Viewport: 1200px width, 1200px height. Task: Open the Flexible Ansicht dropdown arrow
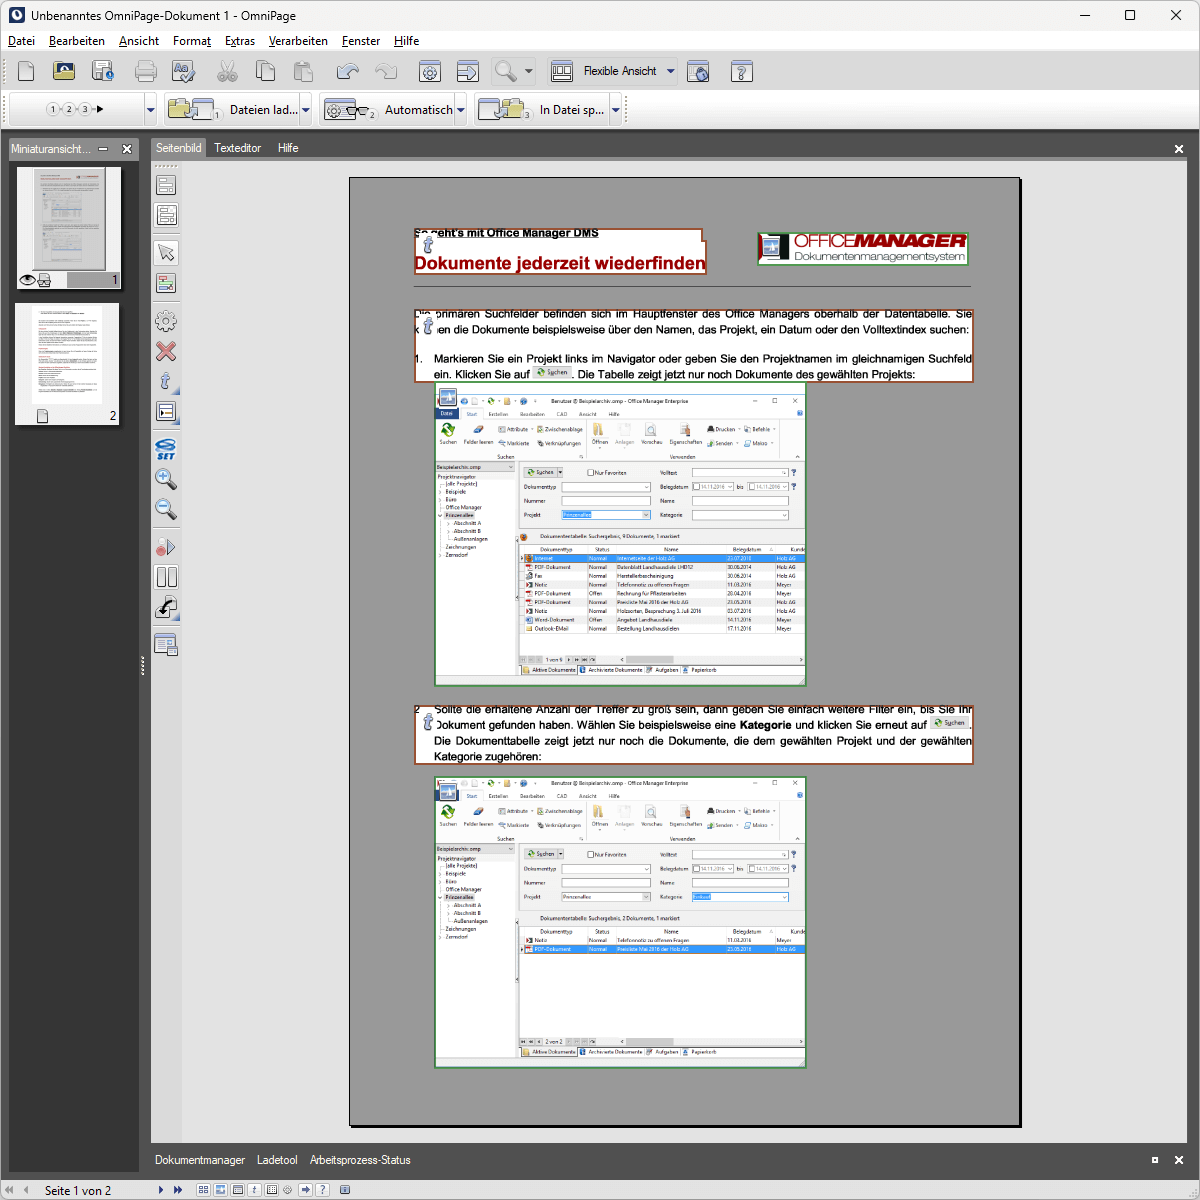pos(671,71)
